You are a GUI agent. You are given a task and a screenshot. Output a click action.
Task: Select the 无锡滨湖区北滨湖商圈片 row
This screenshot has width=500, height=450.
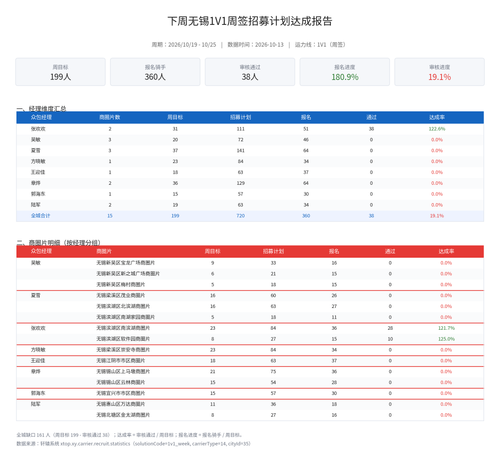coord(250,306)
